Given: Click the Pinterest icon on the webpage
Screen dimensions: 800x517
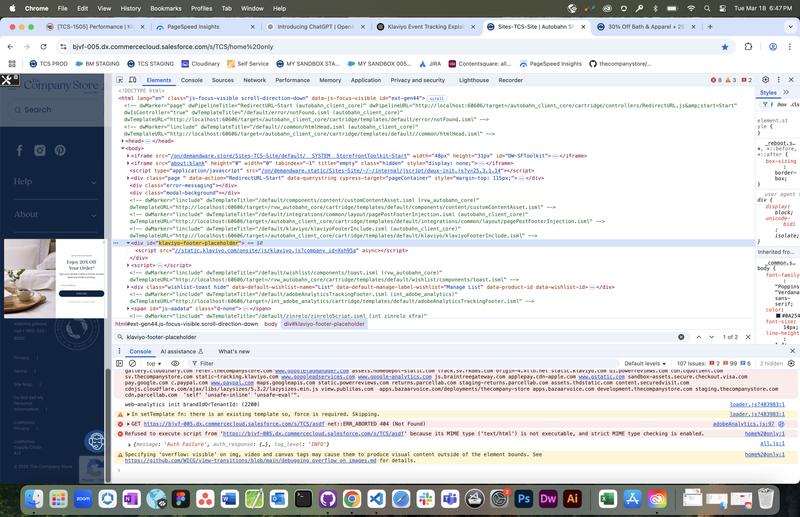Looking at the screenshot, I should tap(60, 150).
